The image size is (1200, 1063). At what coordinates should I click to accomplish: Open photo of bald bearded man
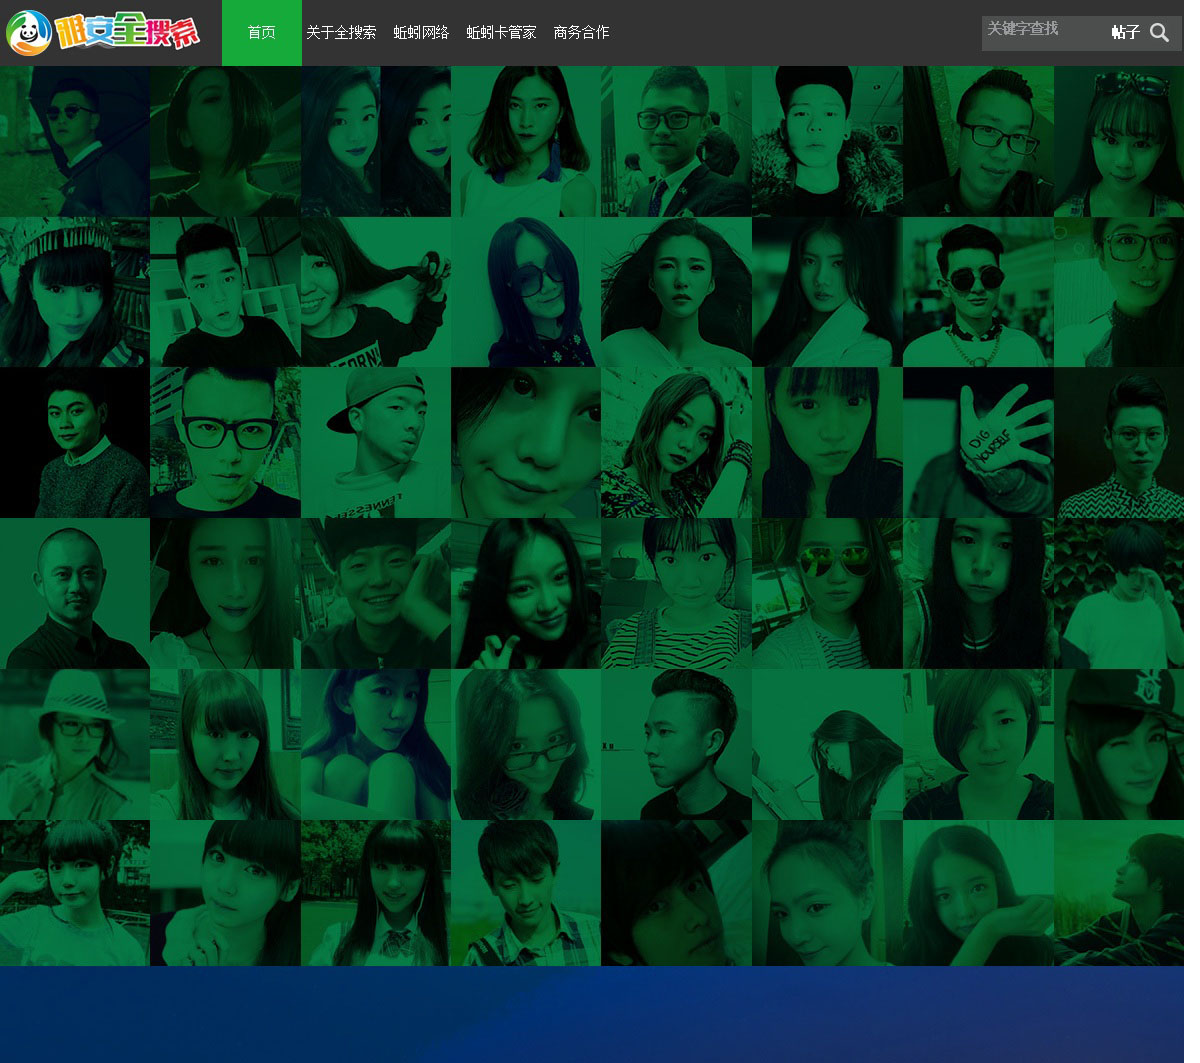75,593
